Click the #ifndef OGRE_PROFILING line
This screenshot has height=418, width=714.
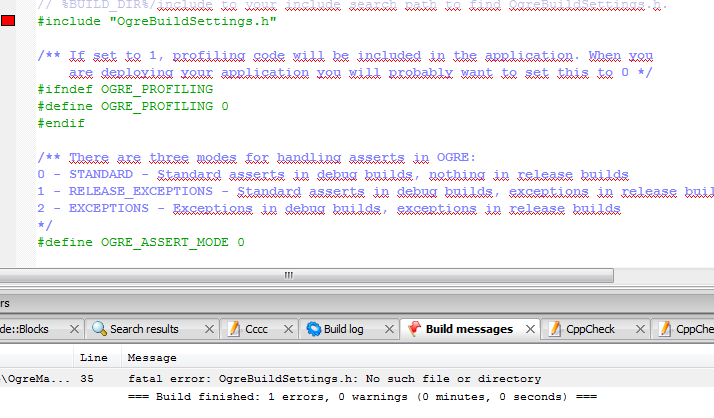tap(125, 89)
